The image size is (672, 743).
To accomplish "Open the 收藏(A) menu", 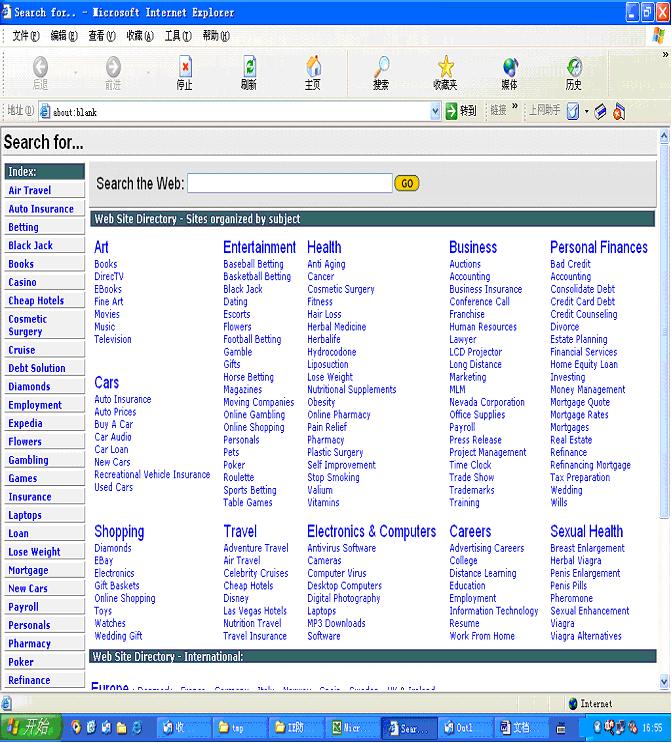I will 139,36.
